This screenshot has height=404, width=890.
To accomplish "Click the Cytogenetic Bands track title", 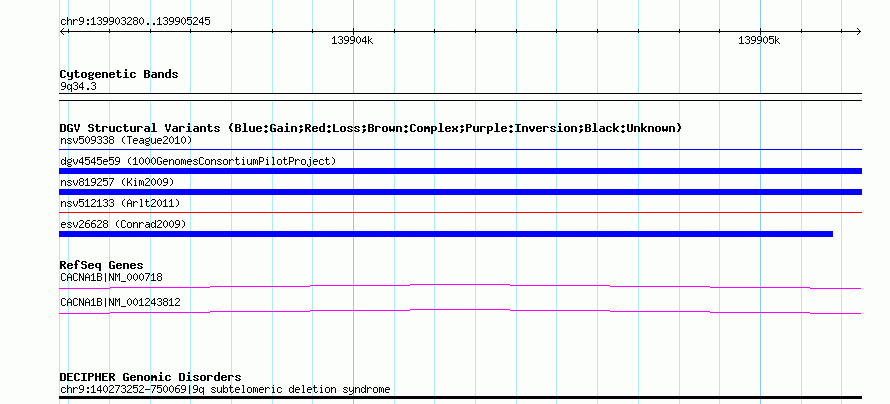I will click(119, 74).
